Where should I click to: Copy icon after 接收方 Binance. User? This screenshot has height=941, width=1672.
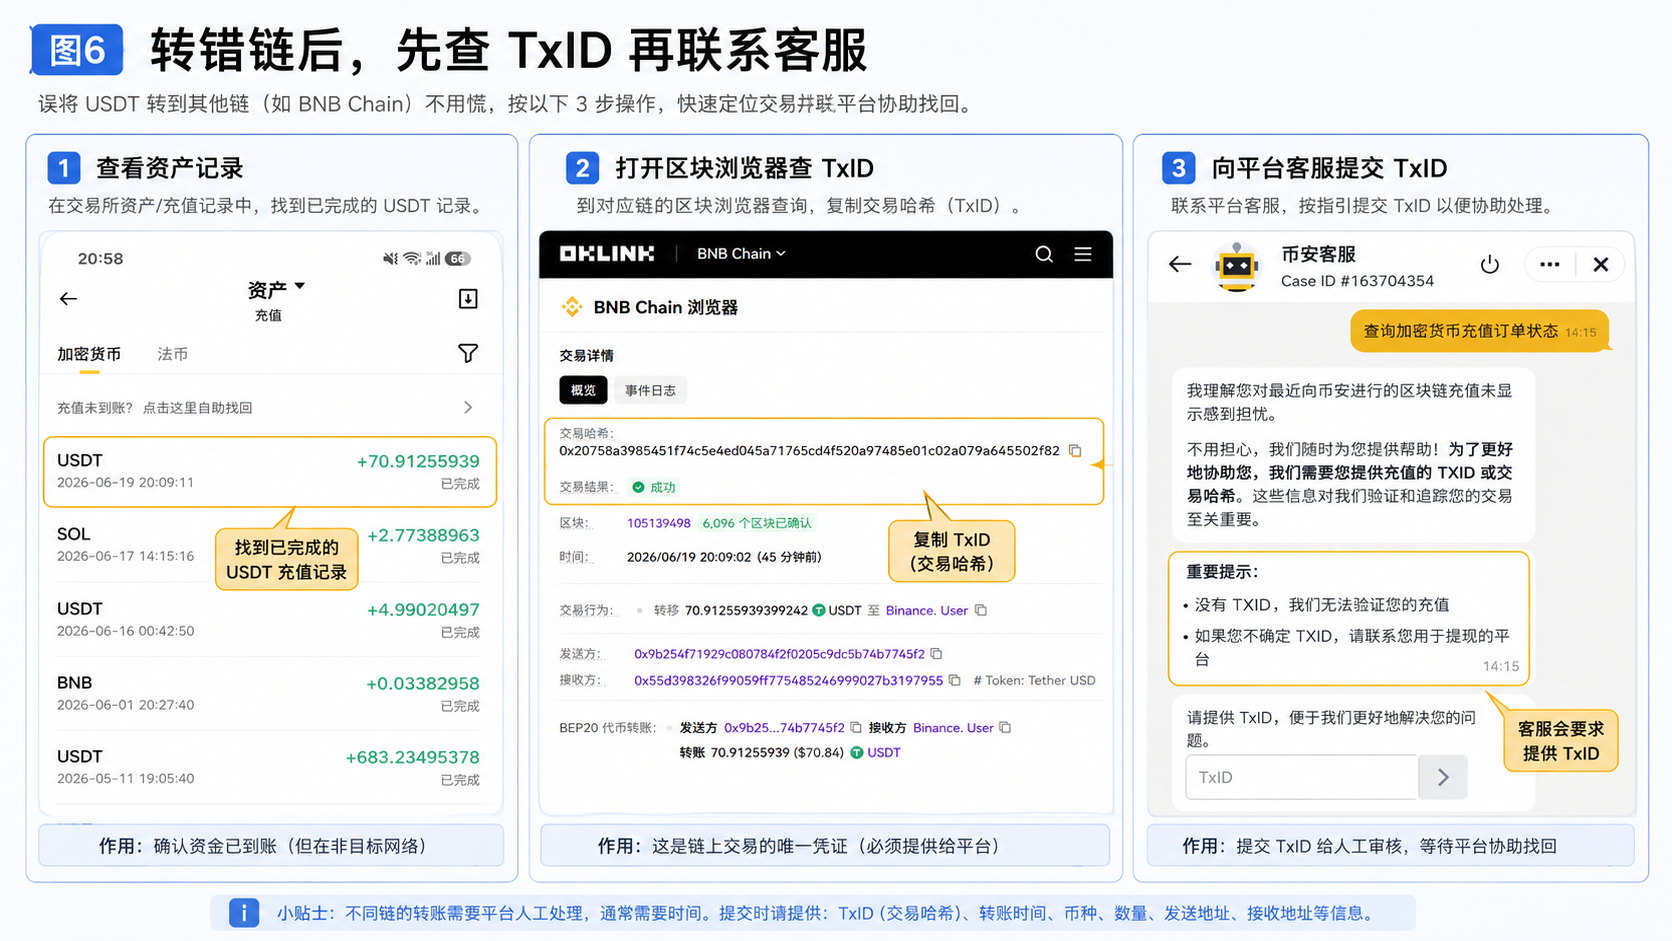(1005, 728)
